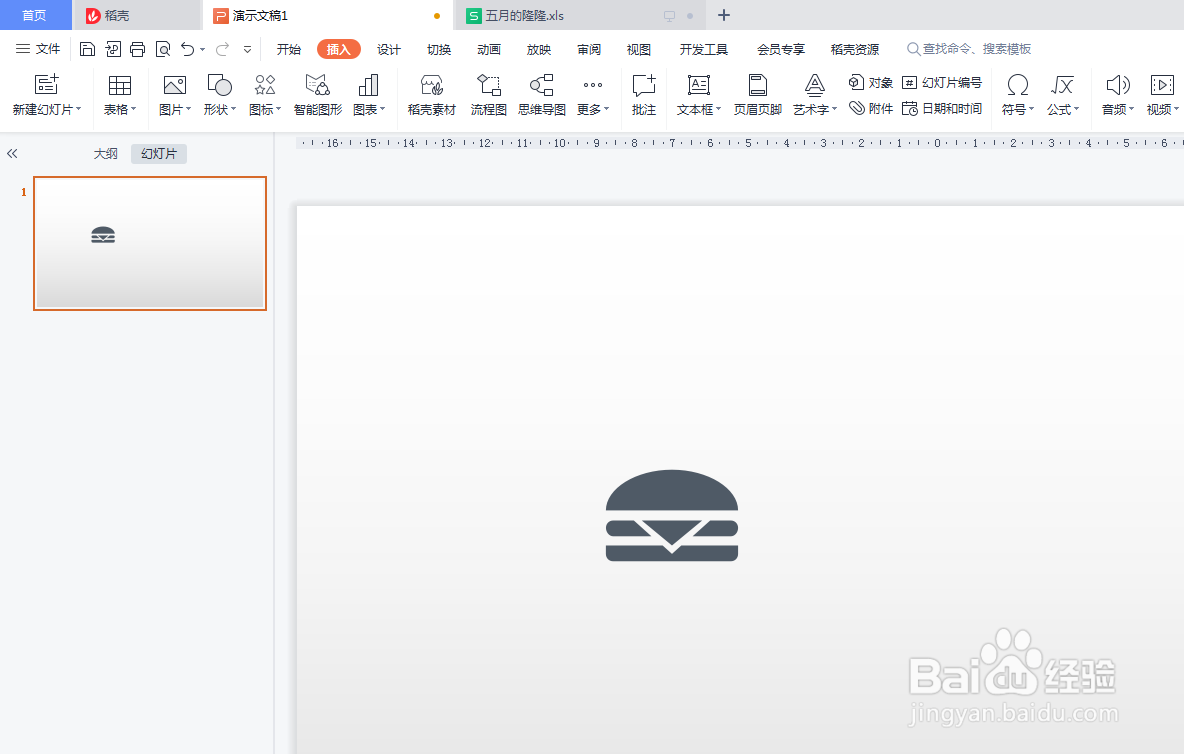Add a Comment (批注)
This screenshot has height=754, width=1184.
644,95
